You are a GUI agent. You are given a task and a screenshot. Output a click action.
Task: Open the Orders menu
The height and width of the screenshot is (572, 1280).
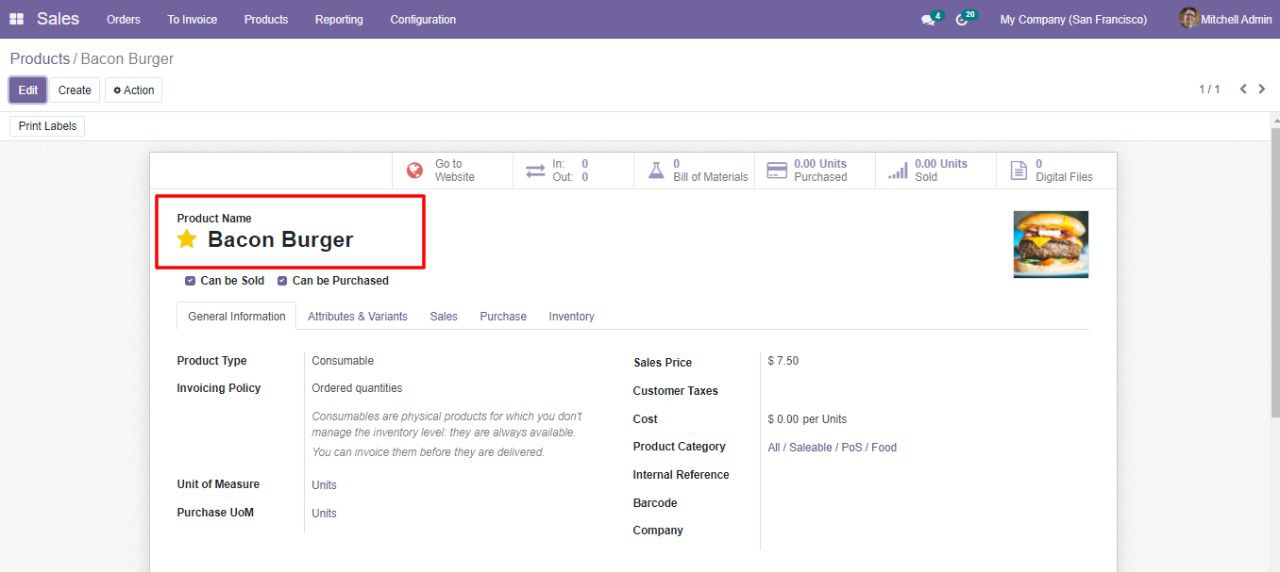pos(124,20)
